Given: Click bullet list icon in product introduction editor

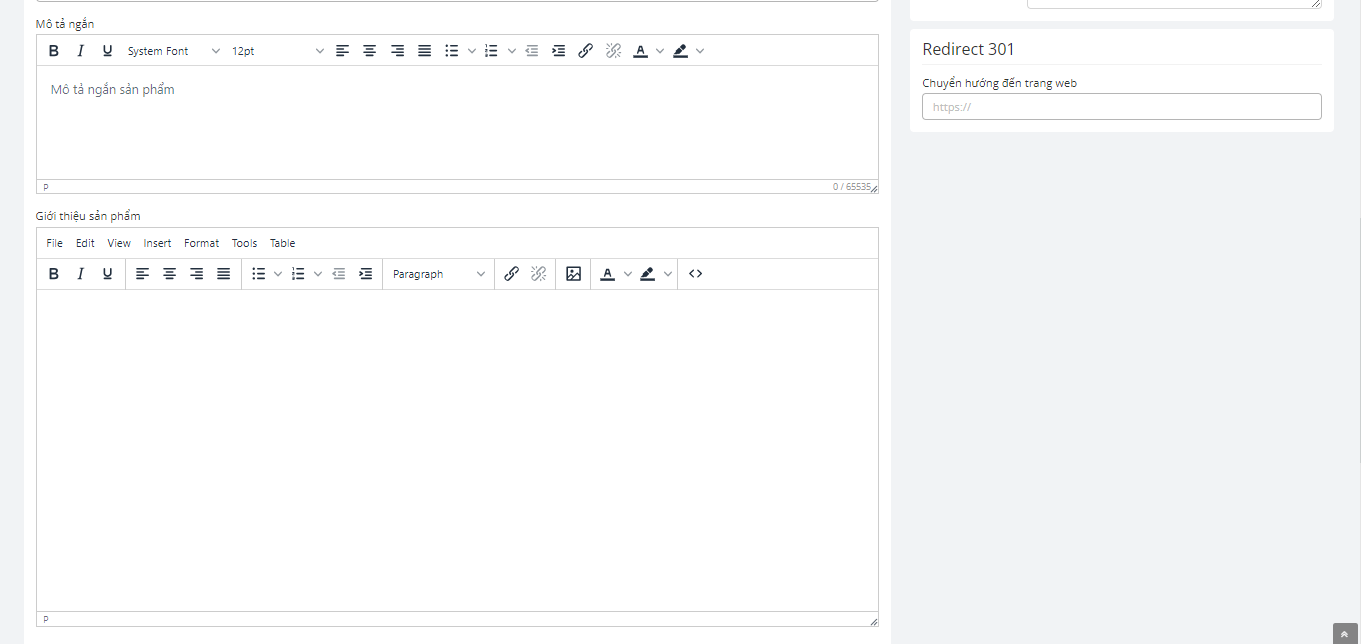Looking at the screenshot, I should point(259,274).
